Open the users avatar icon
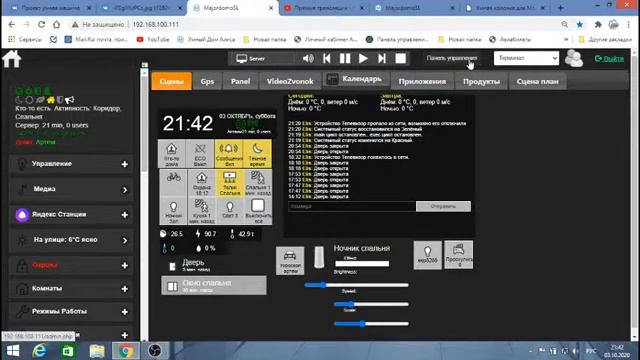 point(573,58)
